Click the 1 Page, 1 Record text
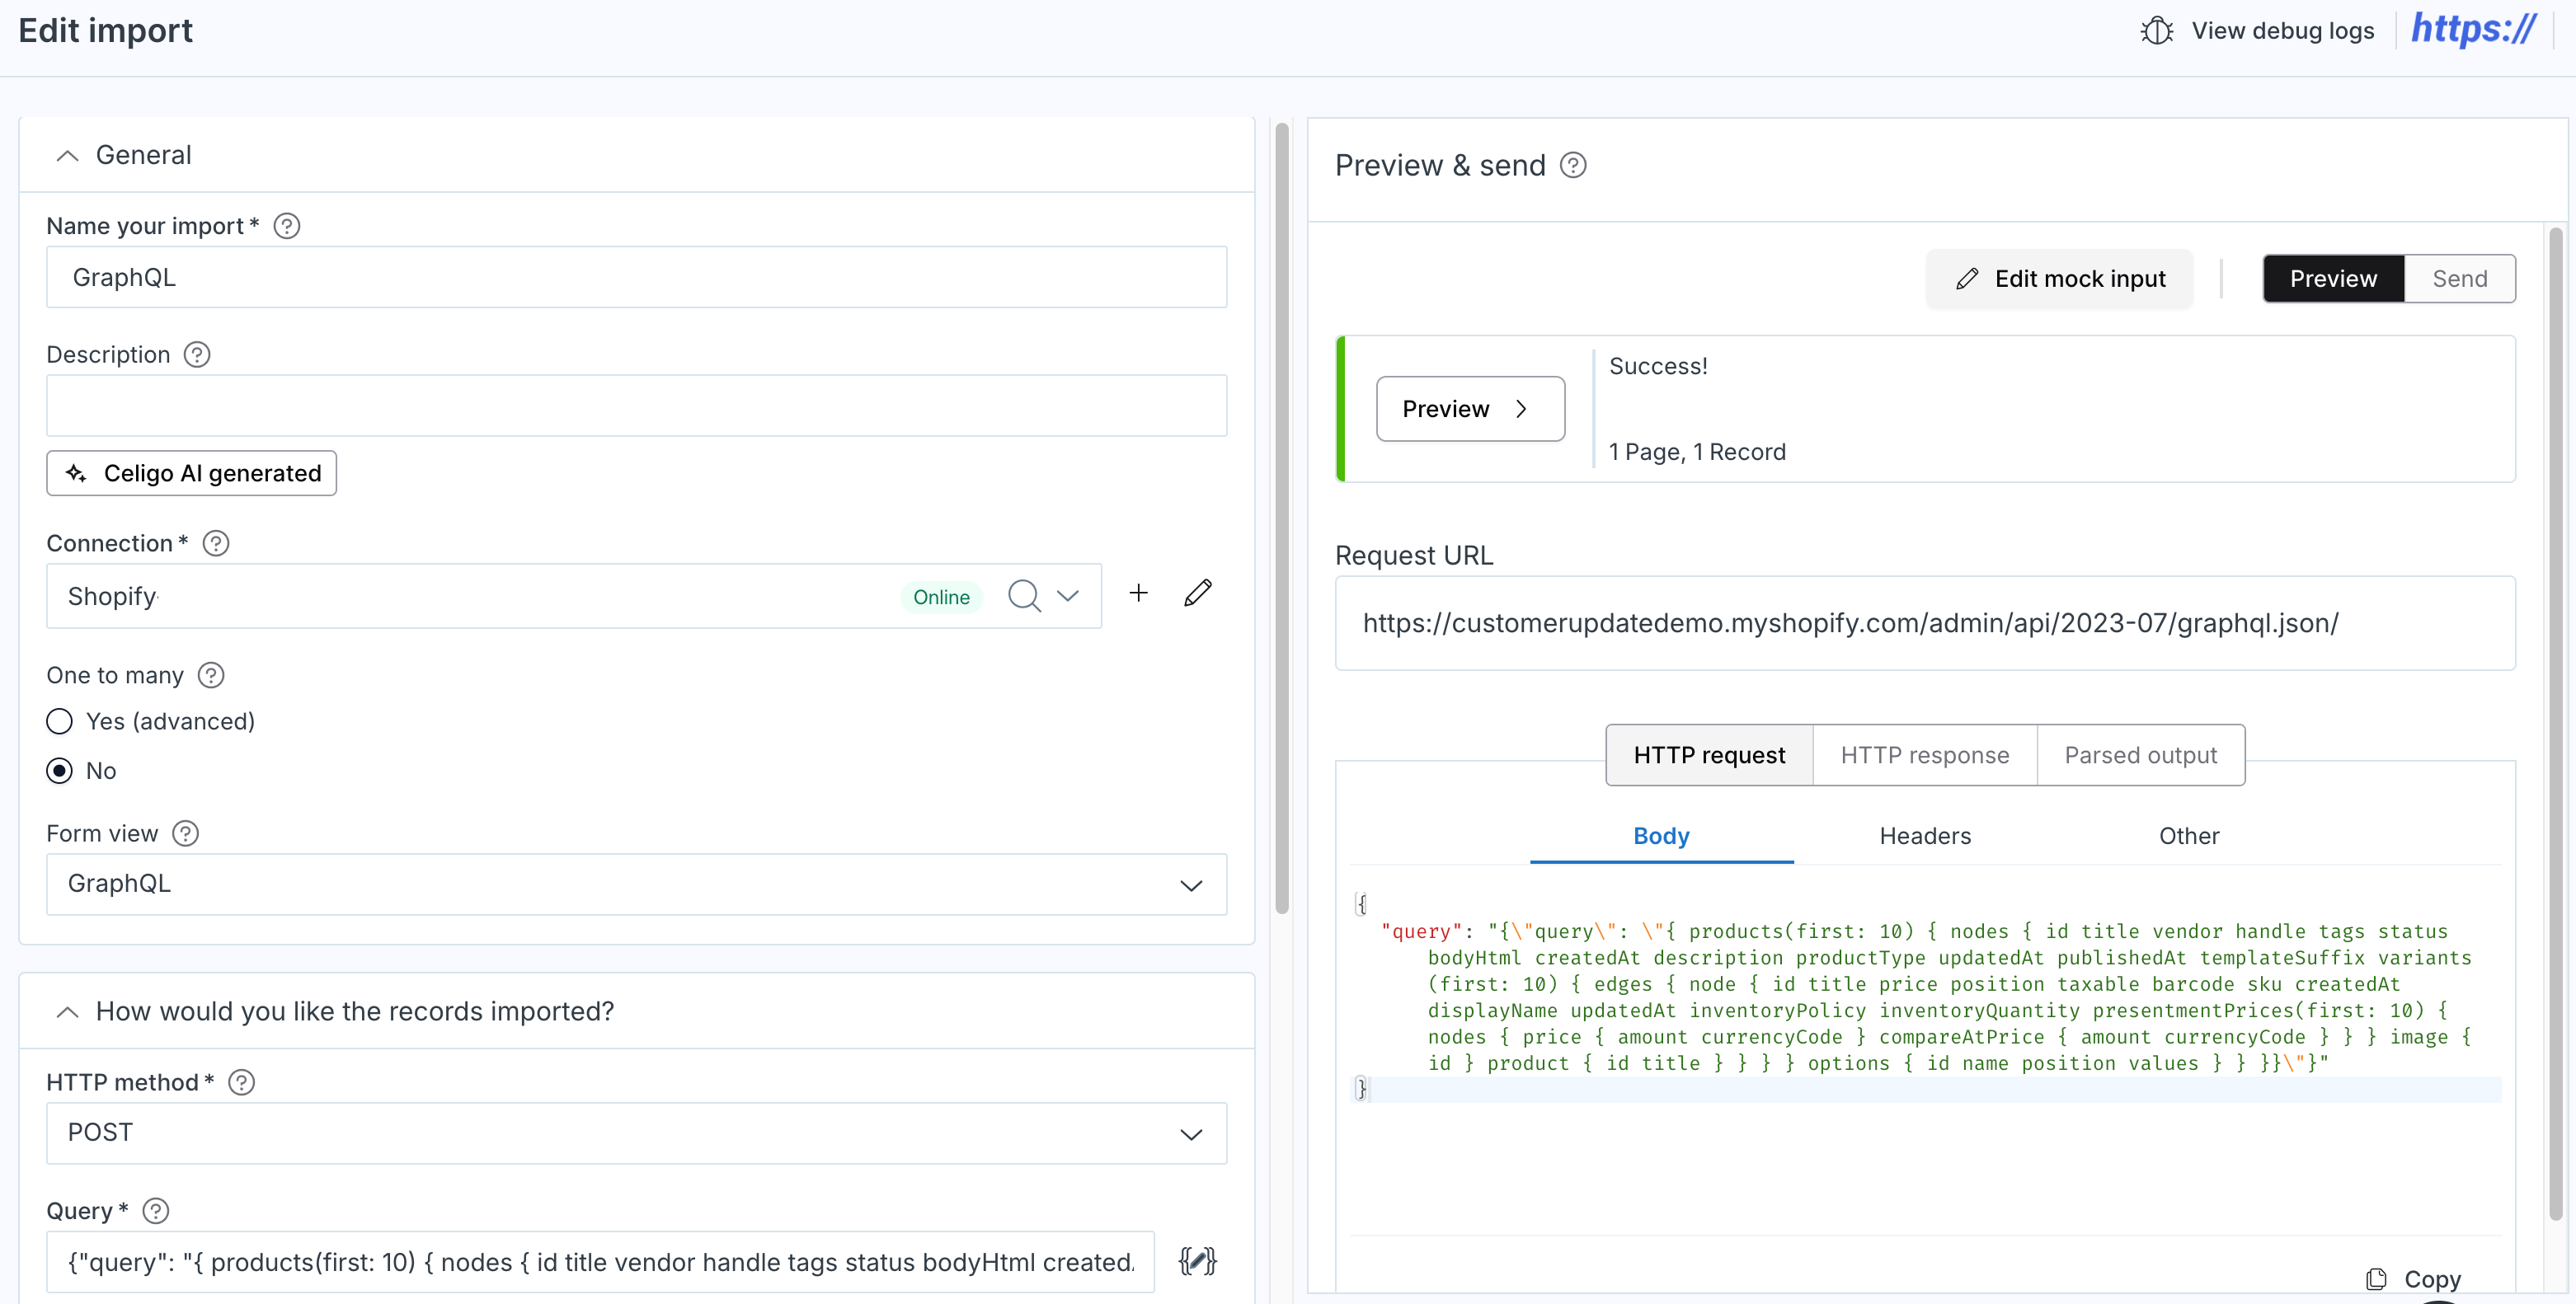2576x1304 pixels. point(1697,452)
